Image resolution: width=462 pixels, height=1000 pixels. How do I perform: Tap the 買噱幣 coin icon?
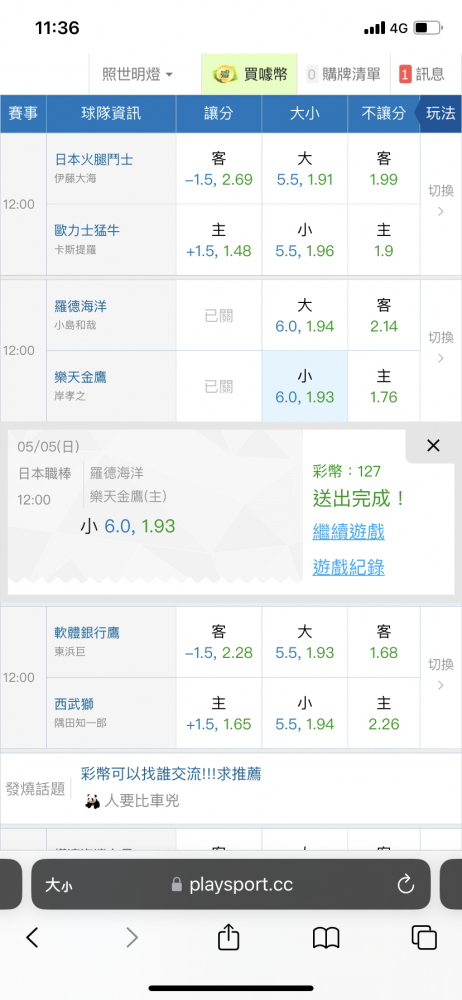click(226, 74)
